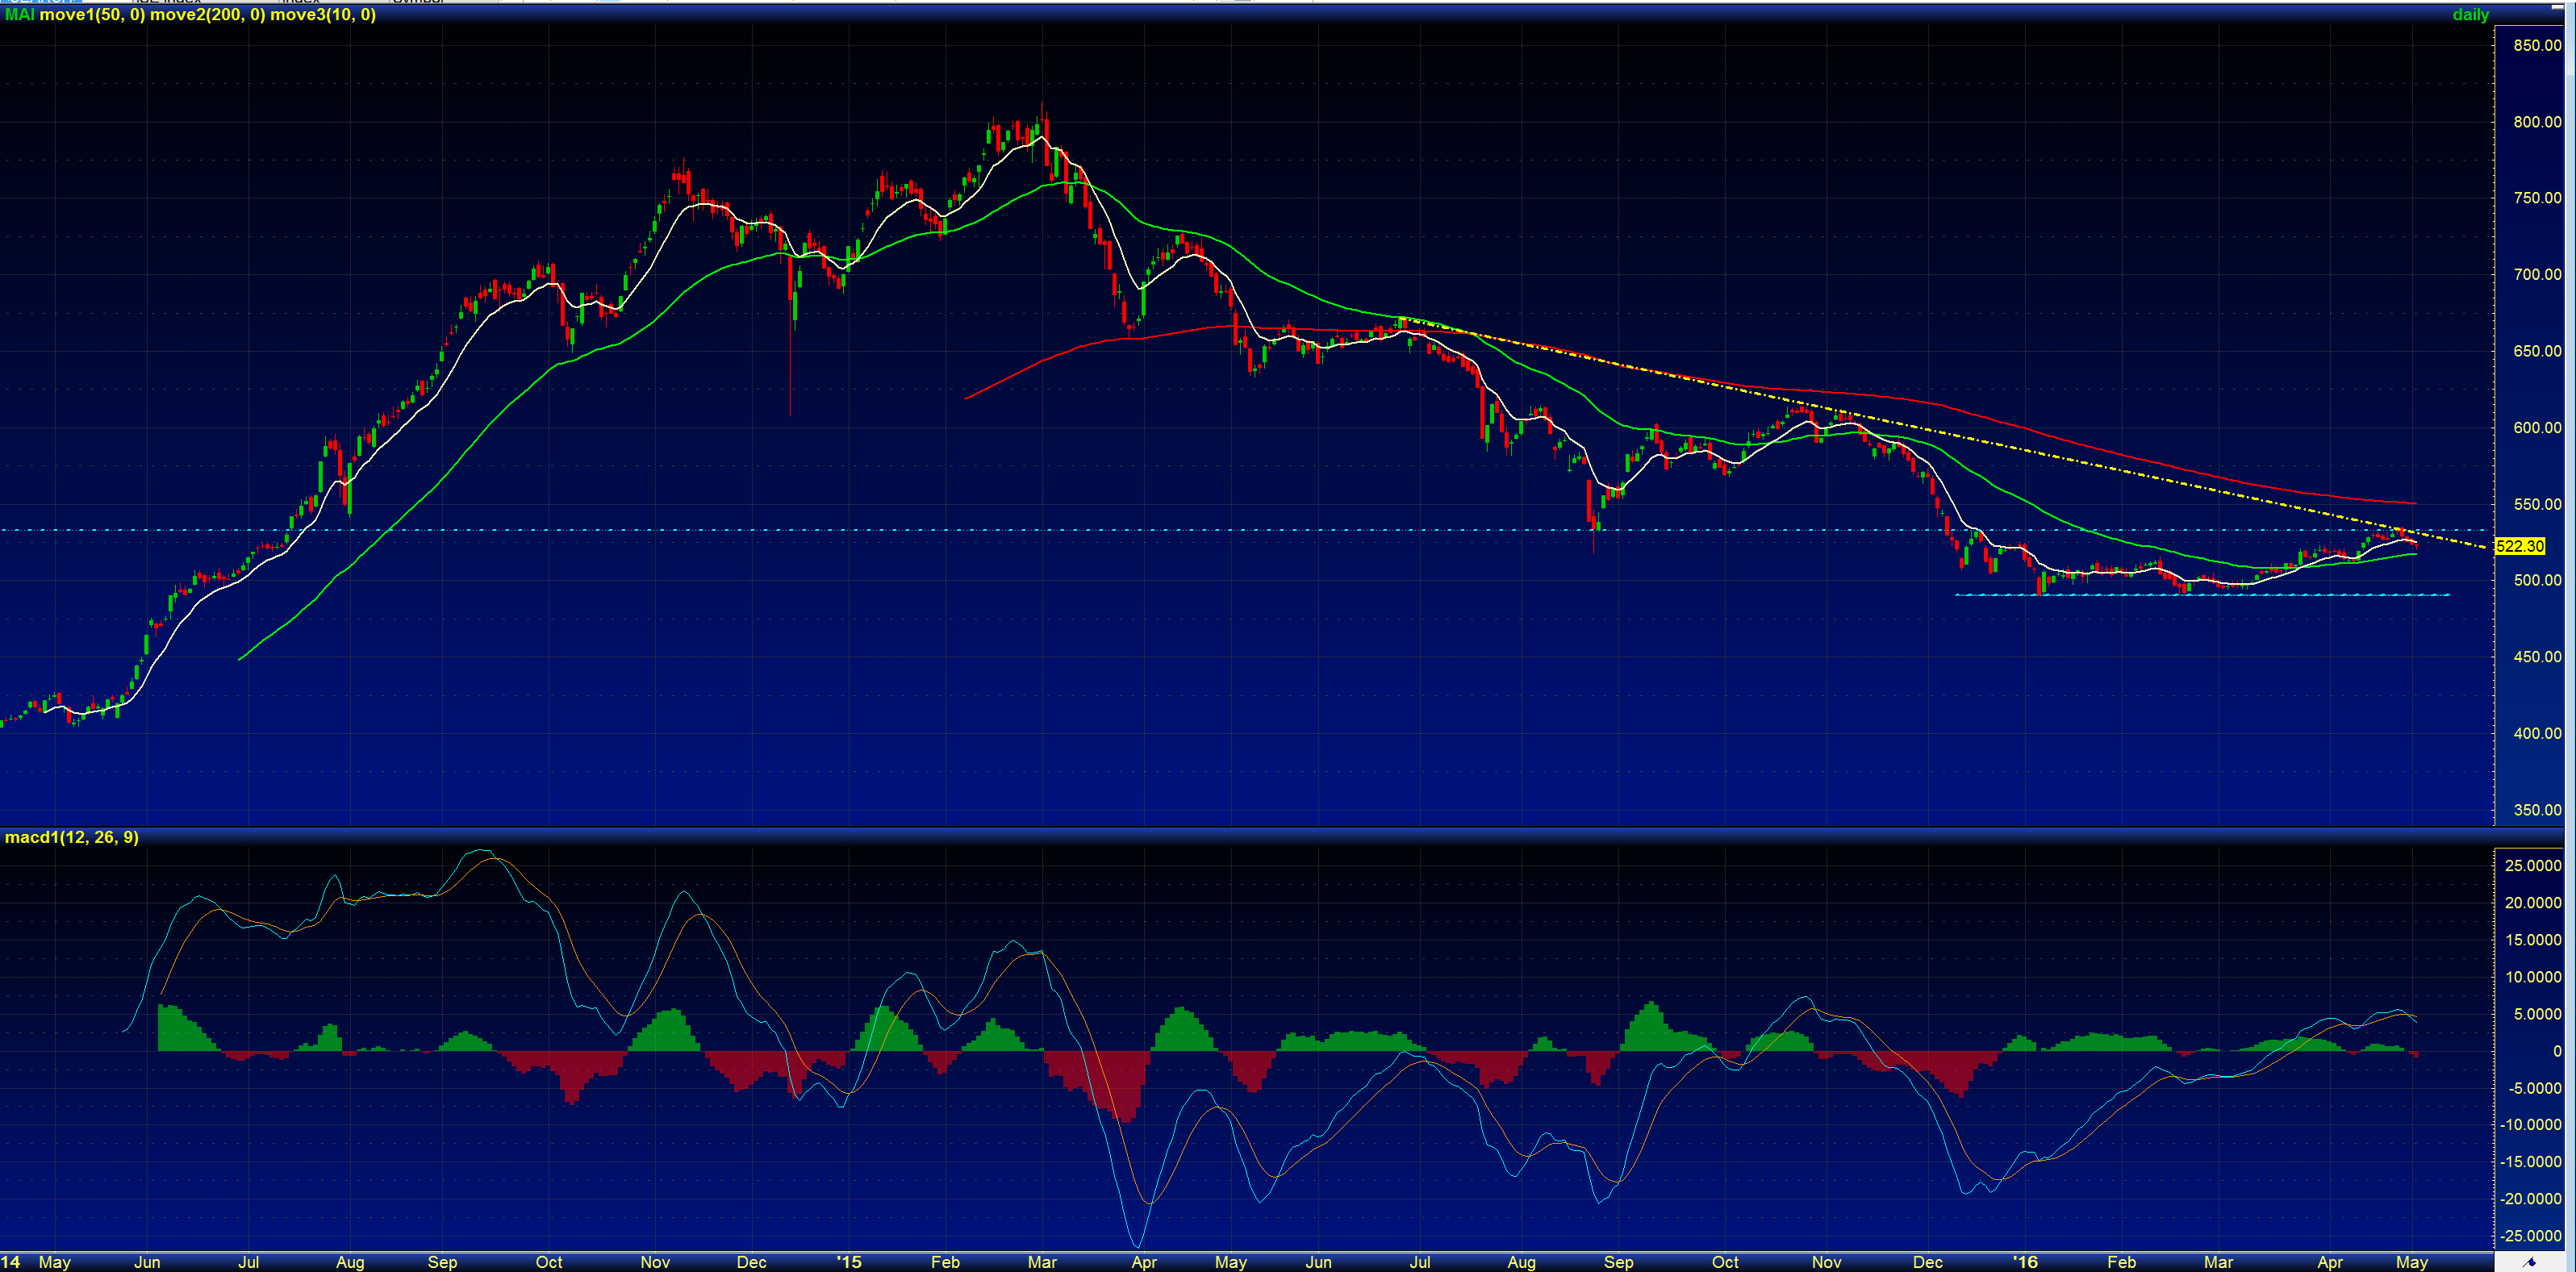Click the Mar label near the 2015 price peak
The height and width of the screenshot is (1272, 2576).
(x=1042, y=1262)
